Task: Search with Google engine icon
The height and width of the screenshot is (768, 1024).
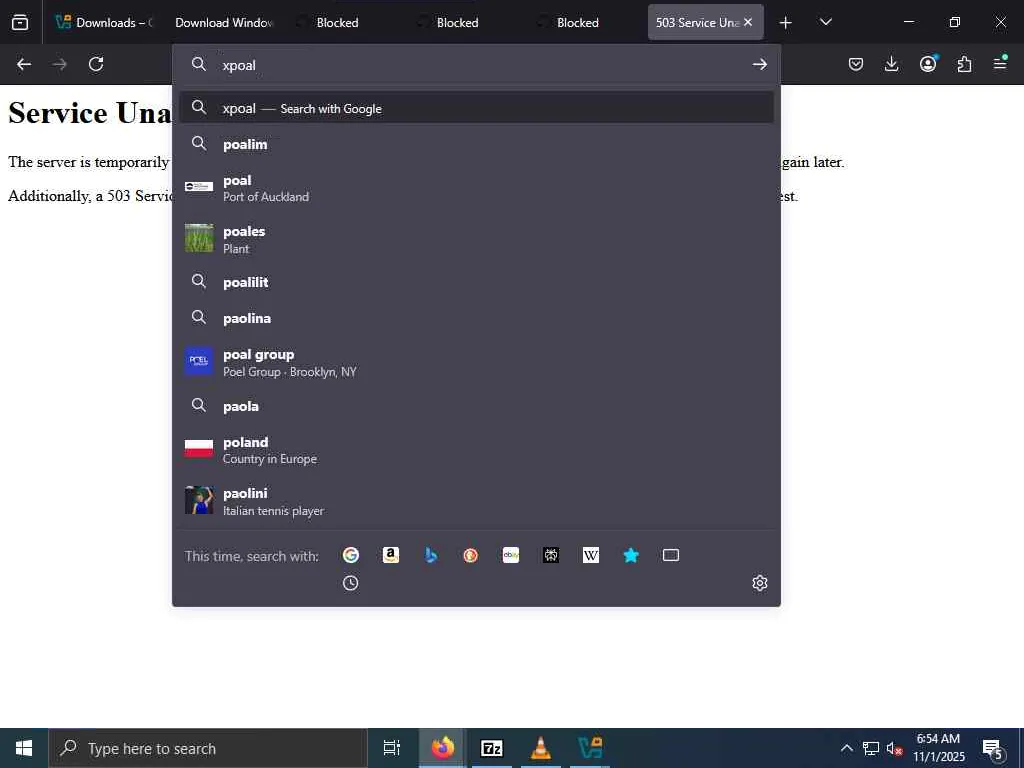Action: pos(351,555)
